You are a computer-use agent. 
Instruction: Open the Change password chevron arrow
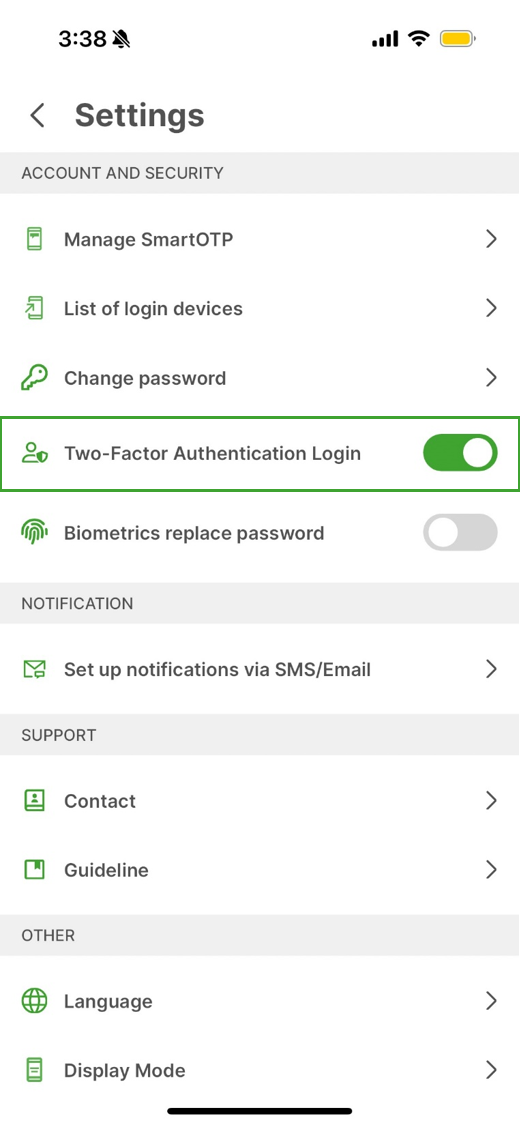click(491, 378)
